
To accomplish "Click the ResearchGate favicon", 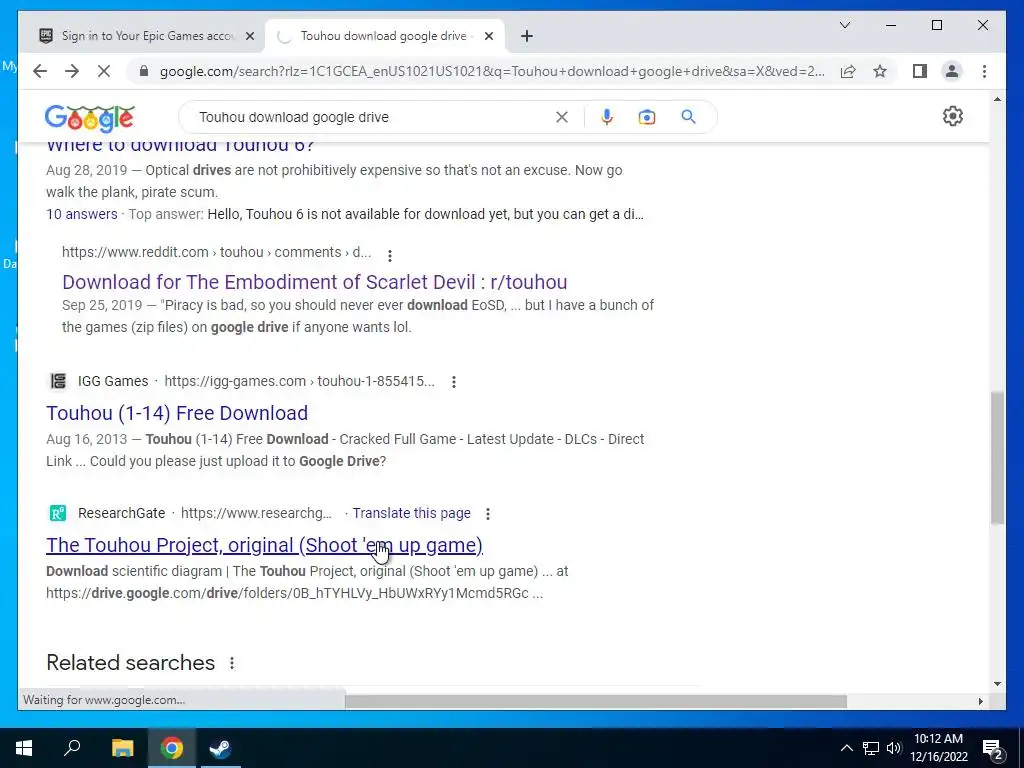I will [57, 513].
